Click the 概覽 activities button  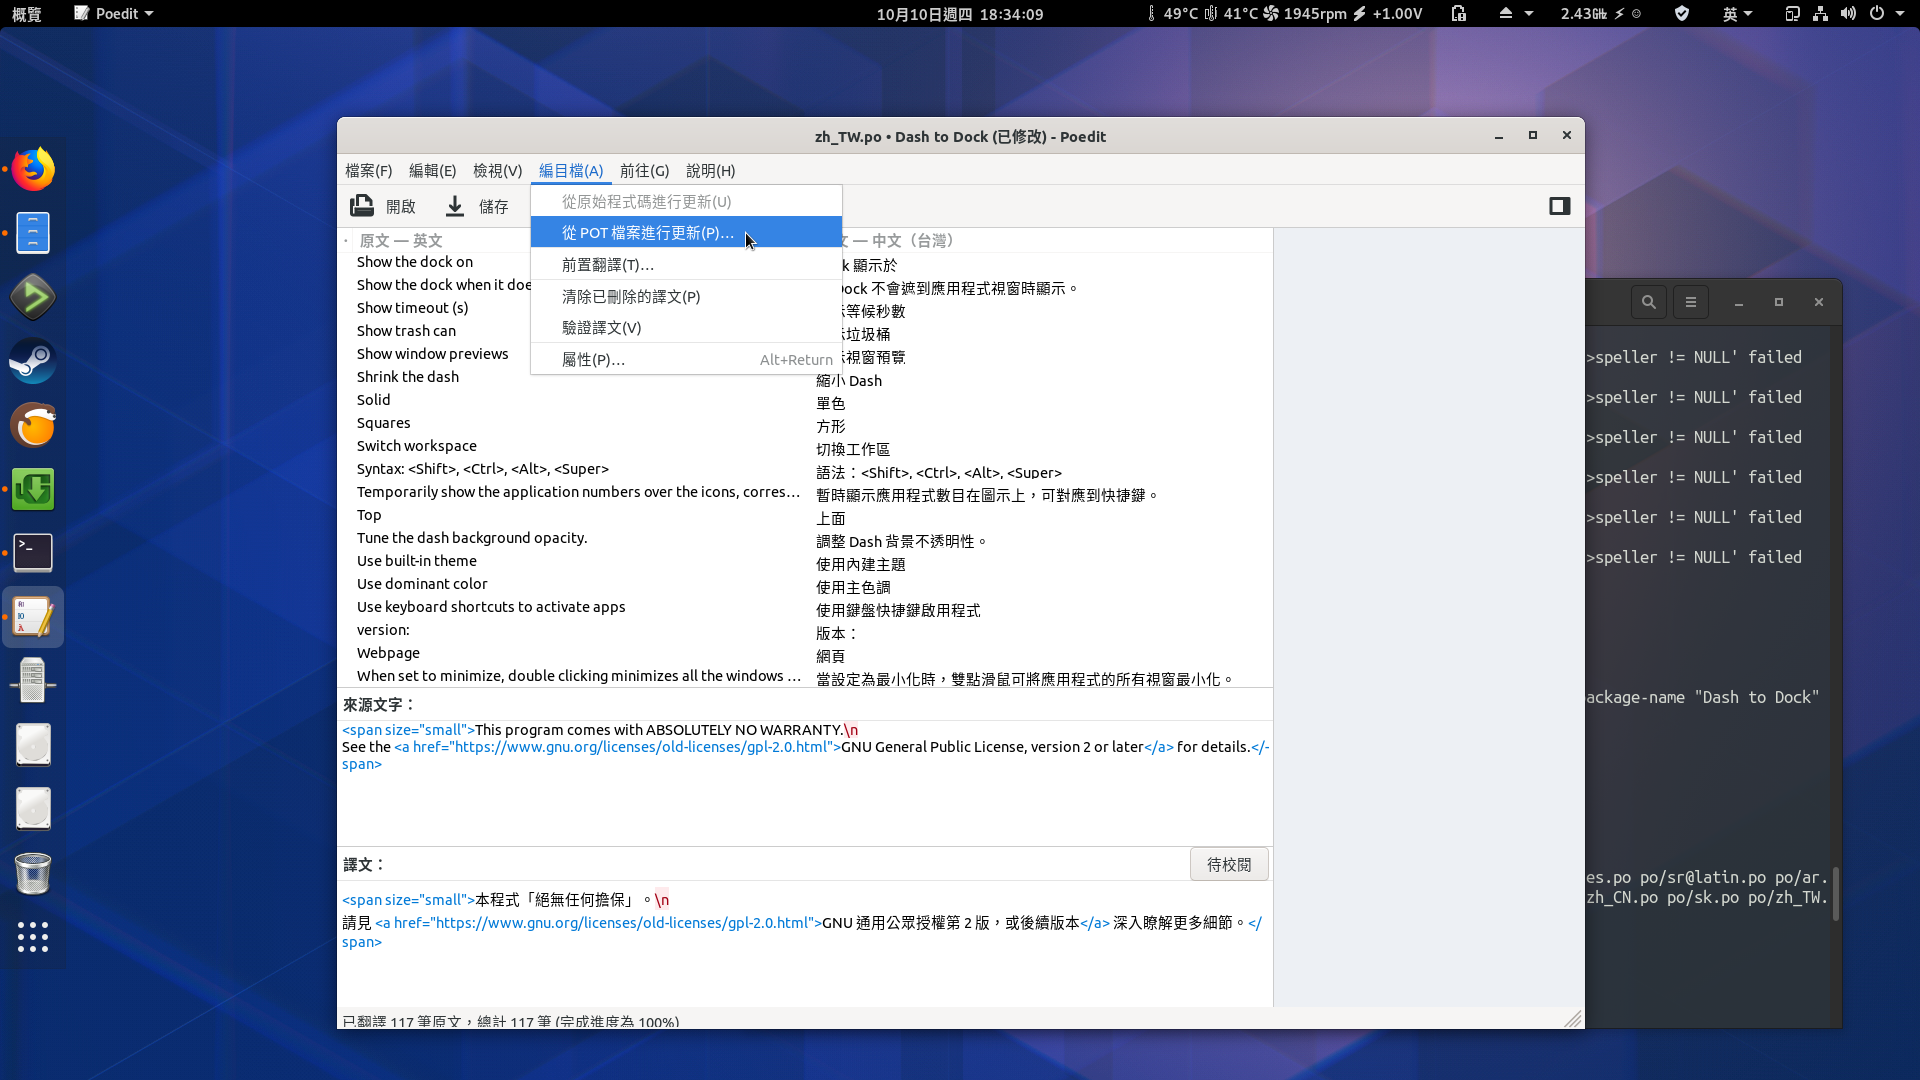(27, 14)
